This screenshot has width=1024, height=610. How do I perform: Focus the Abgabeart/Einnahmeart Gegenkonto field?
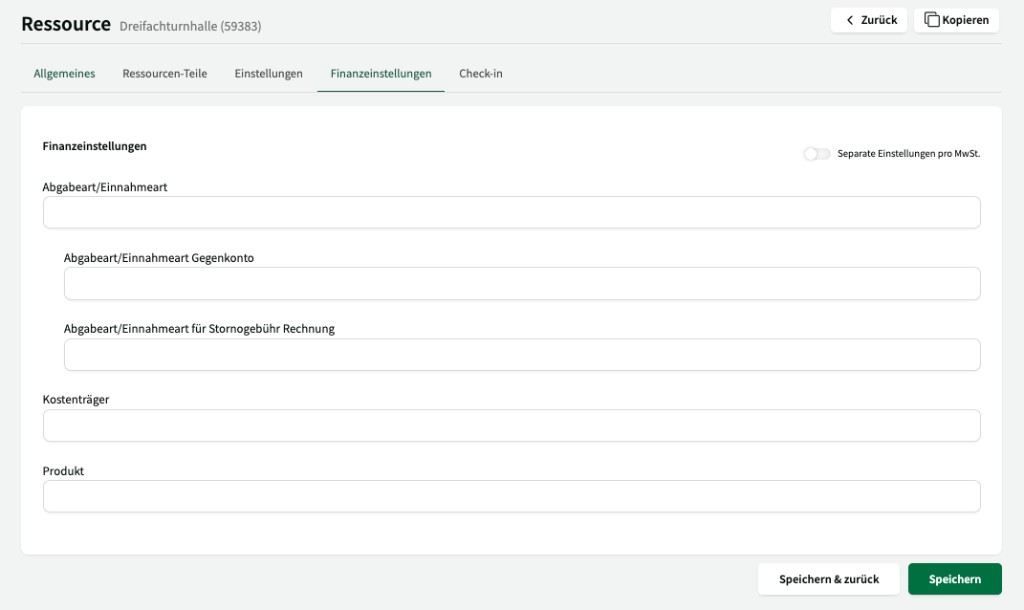click(521, 283)
